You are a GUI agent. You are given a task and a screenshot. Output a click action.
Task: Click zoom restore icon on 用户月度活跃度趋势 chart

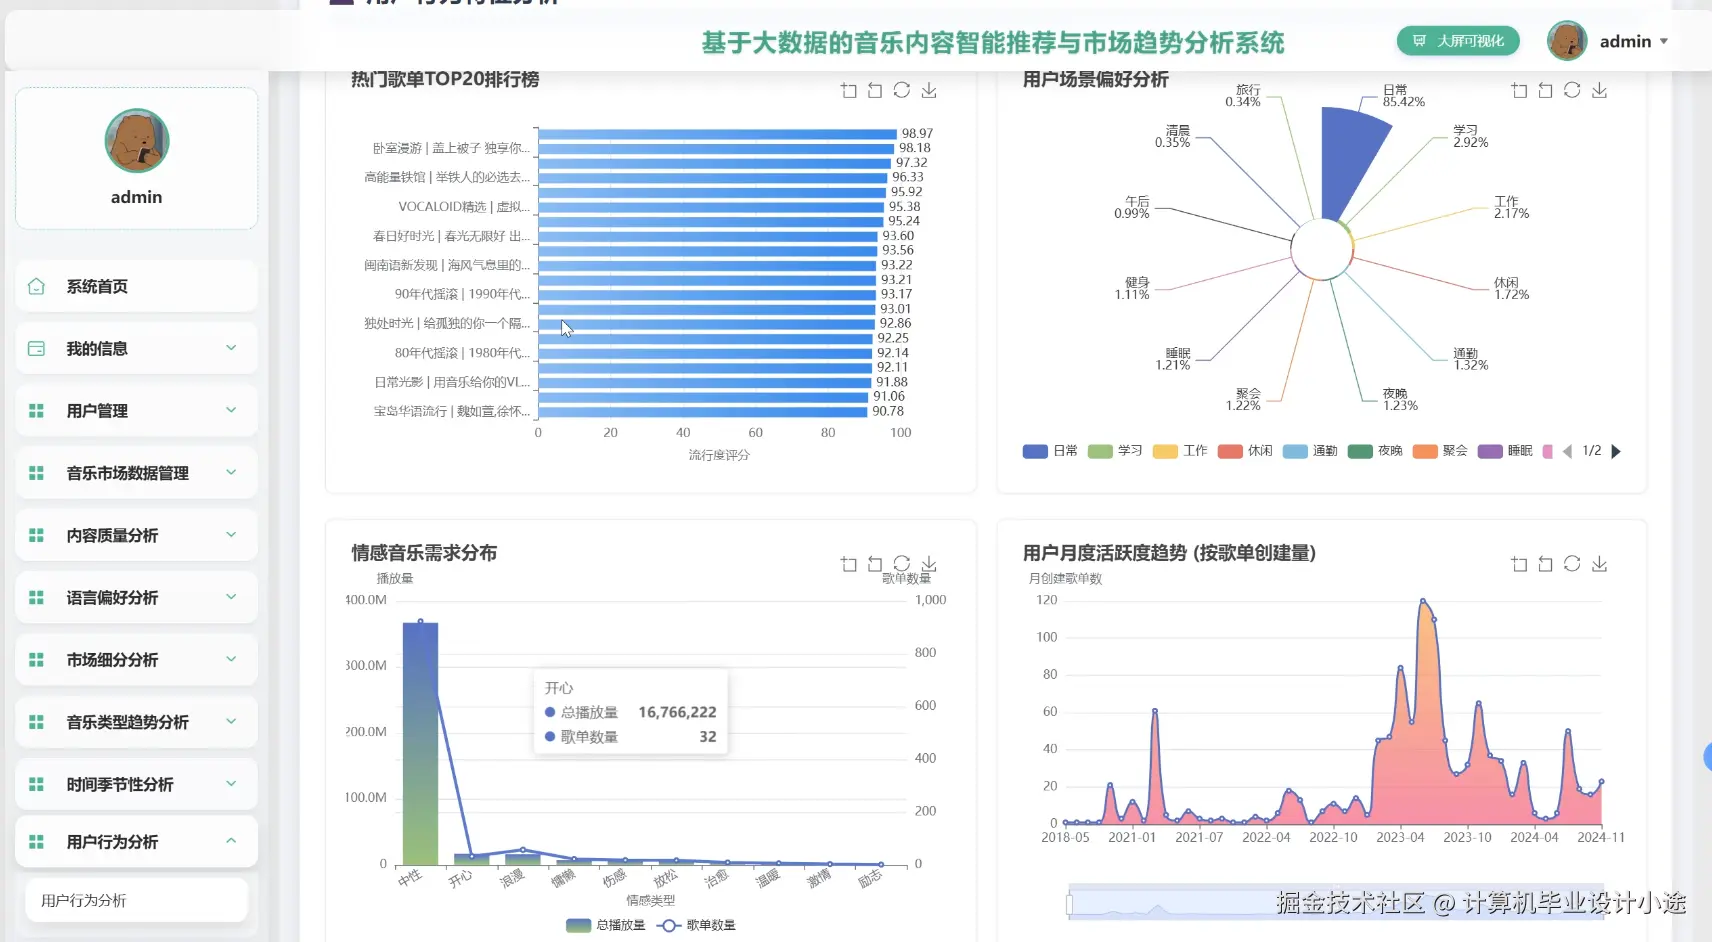pos(1545,564)
